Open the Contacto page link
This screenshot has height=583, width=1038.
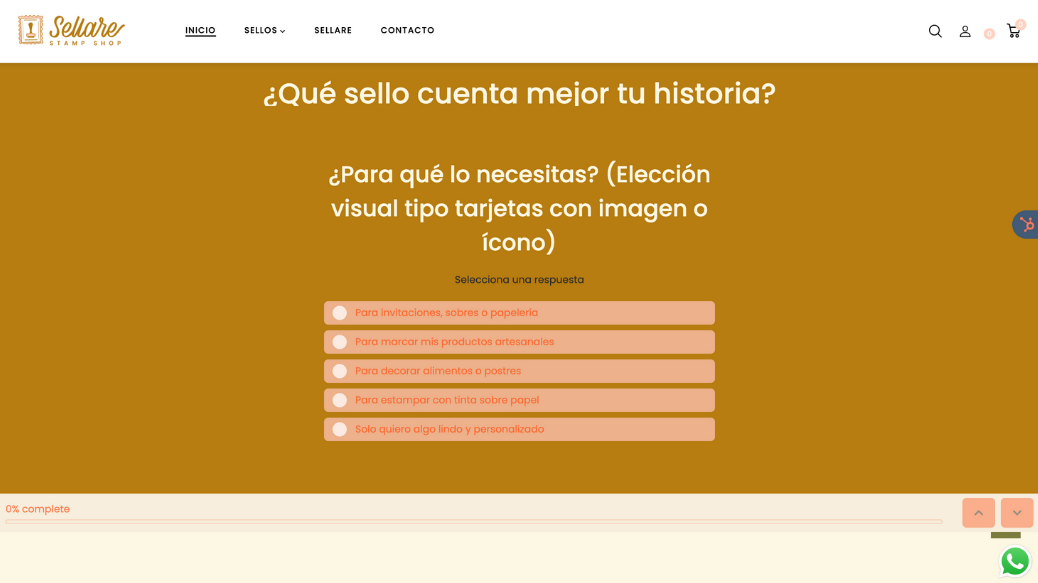(407, 31)
